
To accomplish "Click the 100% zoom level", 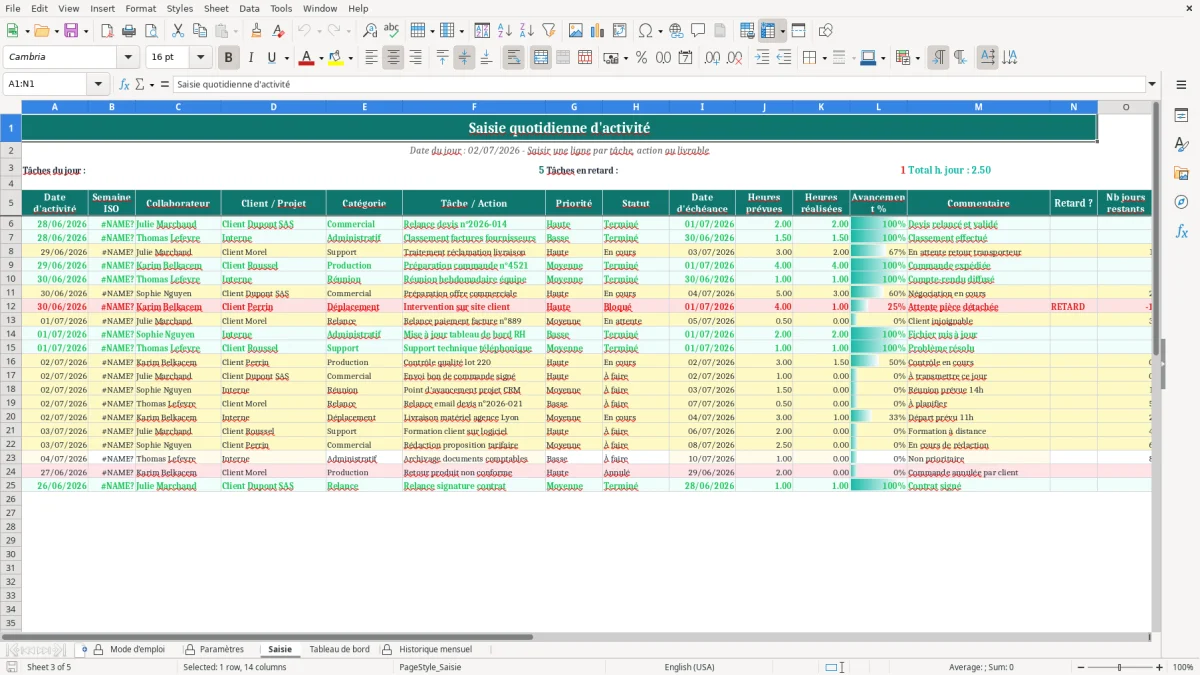I will 1183,667.
